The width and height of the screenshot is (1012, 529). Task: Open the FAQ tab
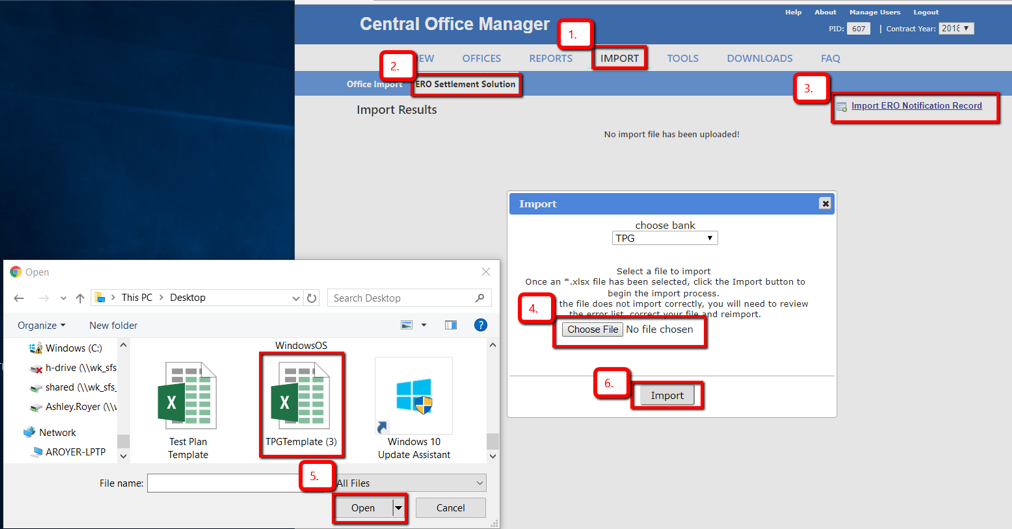click(831, 58)
